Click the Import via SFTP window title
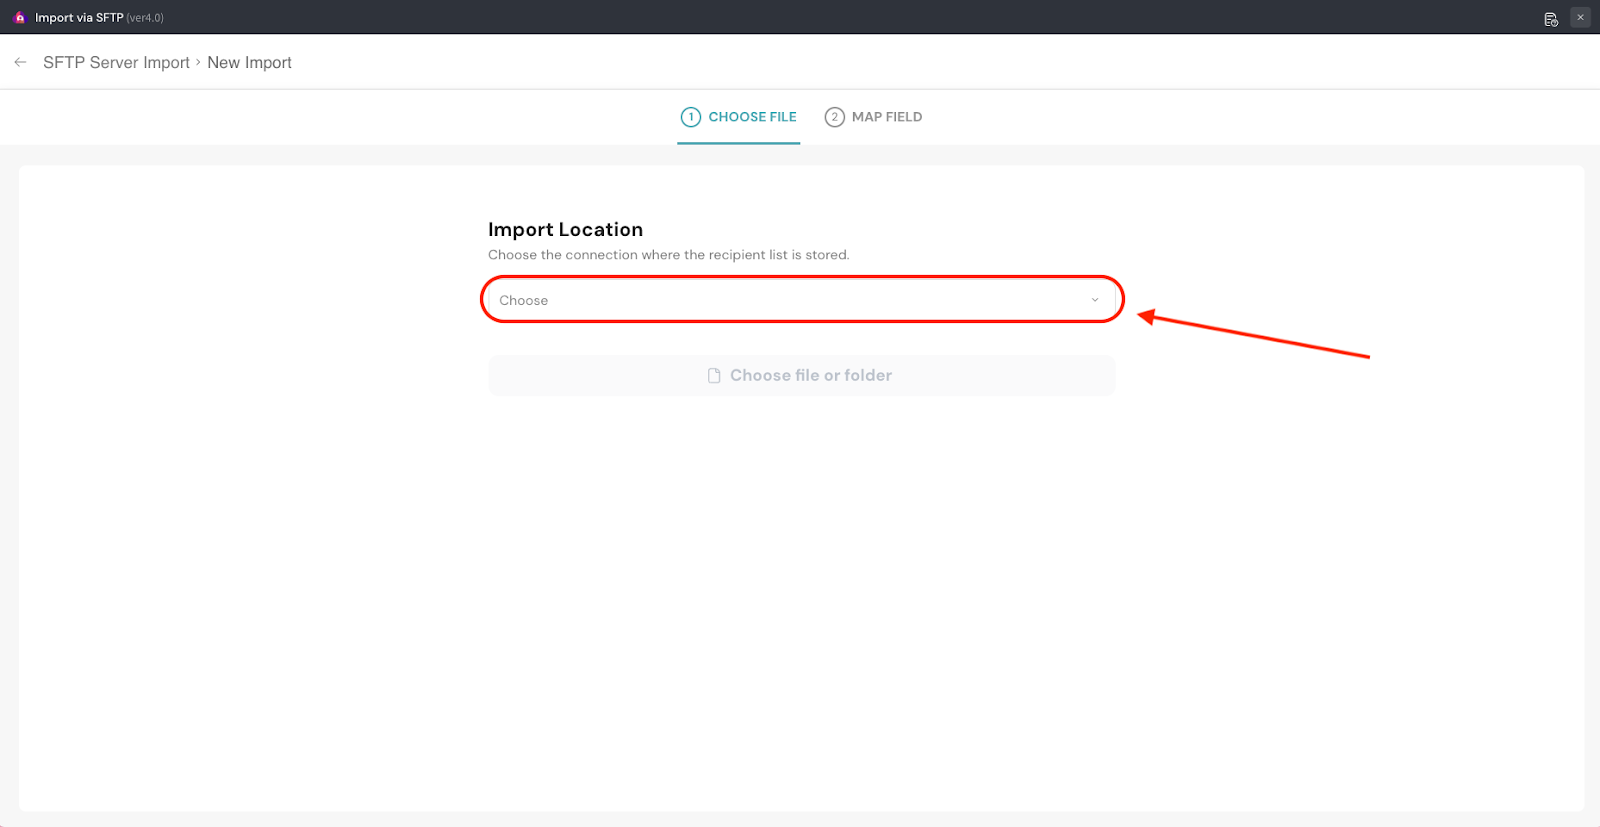 [79, 18]
